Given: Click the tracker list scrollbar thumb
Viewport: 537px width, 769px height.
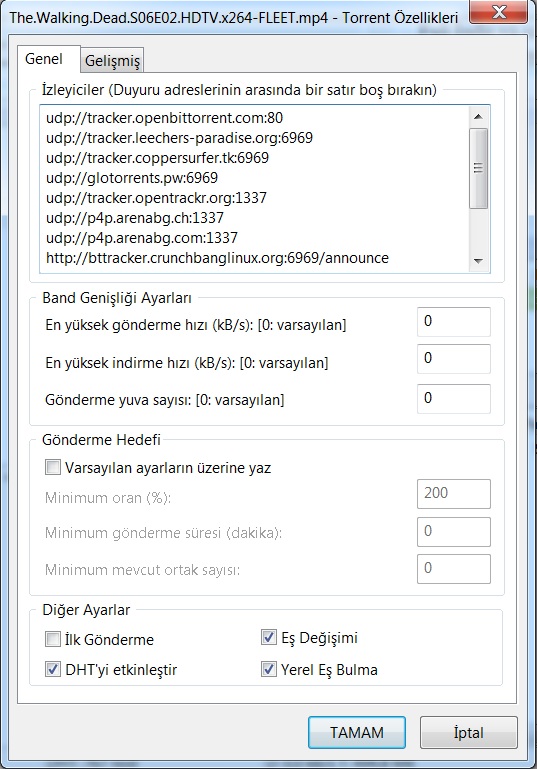Looking at the screenshot, I should (478, 168).
